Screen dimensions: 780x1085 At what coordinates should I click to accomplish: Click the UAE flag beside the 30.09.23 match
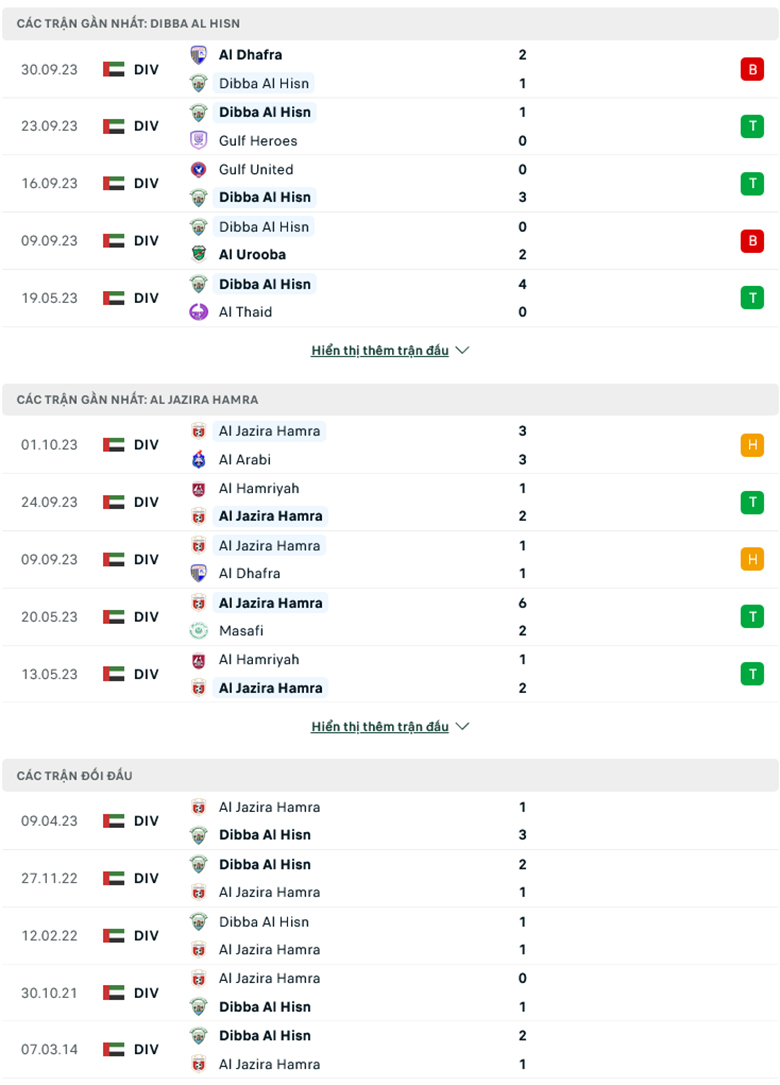point(113,69)
